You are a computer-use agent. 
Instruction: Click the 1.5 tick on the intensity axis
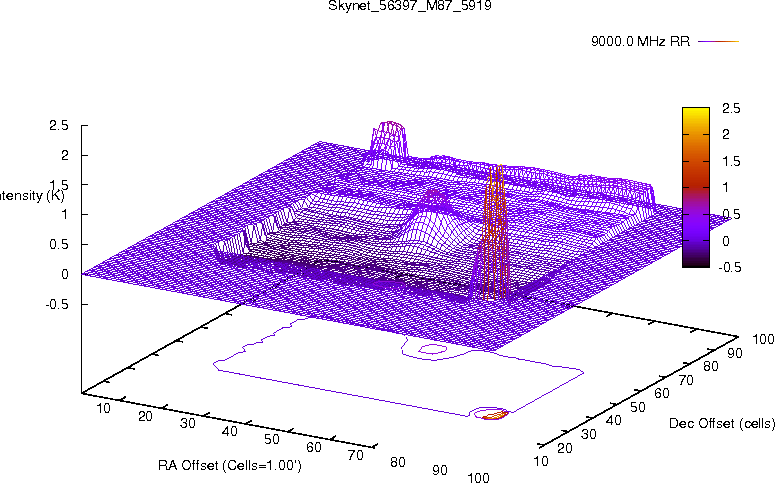click(x=58, y=185)
